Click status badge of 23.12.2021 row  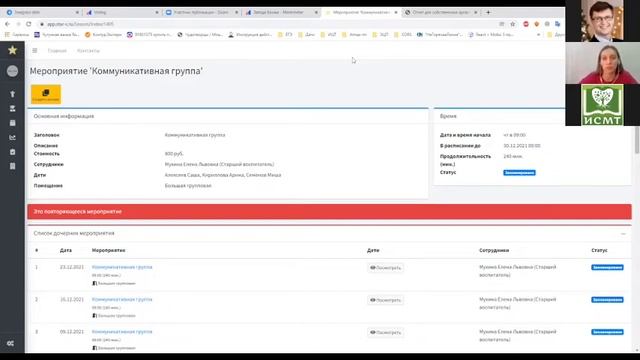(607, 267)
